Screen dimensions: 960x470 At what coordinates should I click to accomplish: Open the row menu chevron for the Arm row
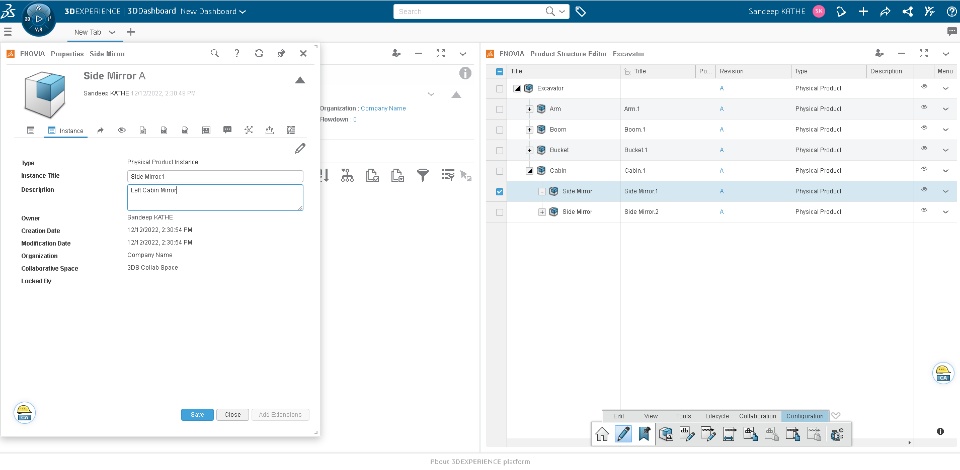[x=946, y=110]
